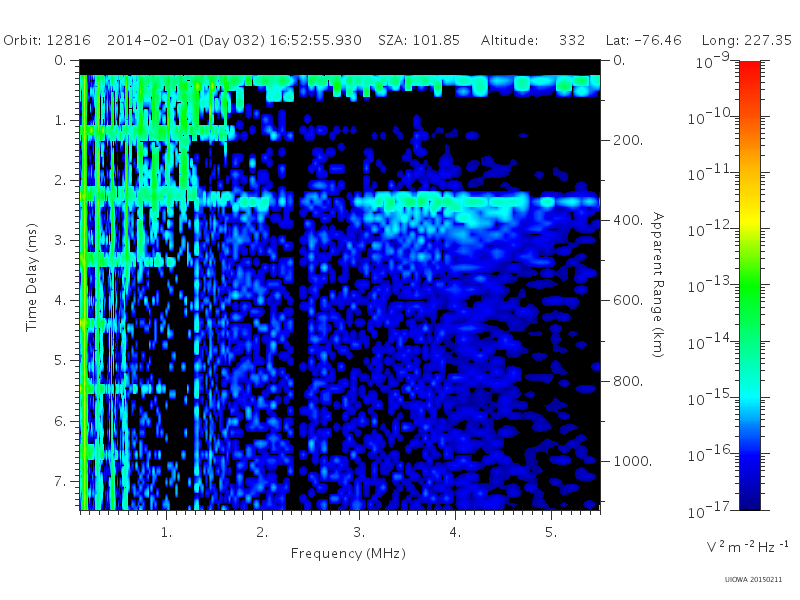The height and width of the screenshot is (600, 800).
Task: Click the '10^-9' color scale label
Action: (713, 62)
